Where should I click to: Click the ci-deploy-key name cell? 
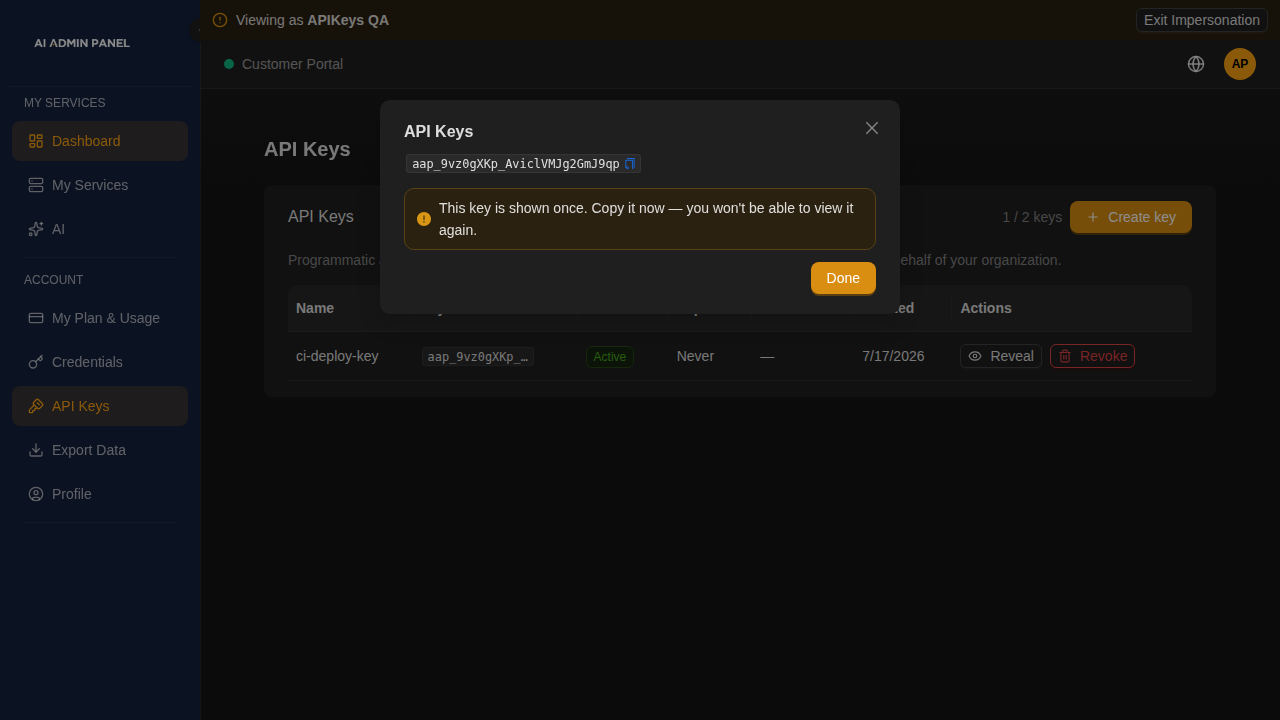pyautogui.click(x=337, y=356)
